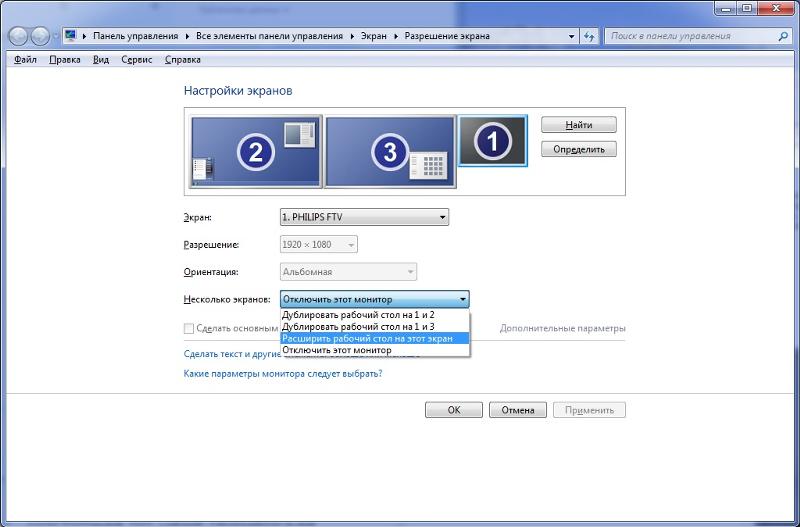Open the 'Правка' menu

(65, 60)
